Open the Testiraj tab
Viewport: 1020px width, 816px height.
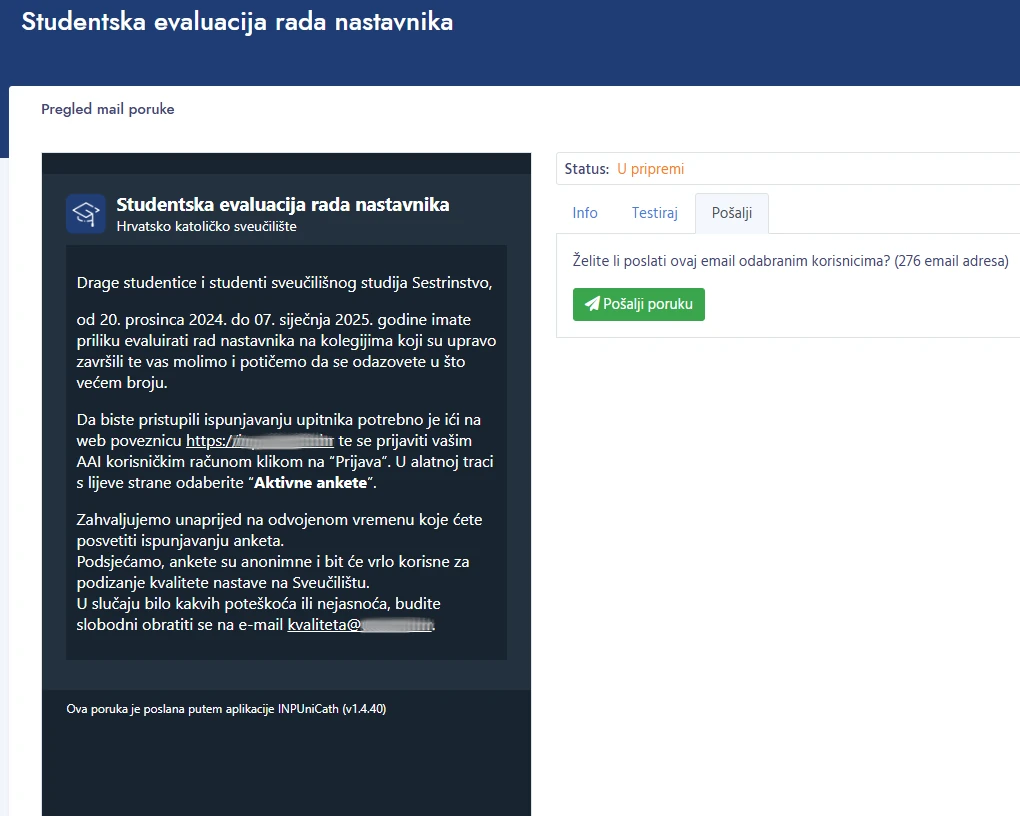[655, 213]
